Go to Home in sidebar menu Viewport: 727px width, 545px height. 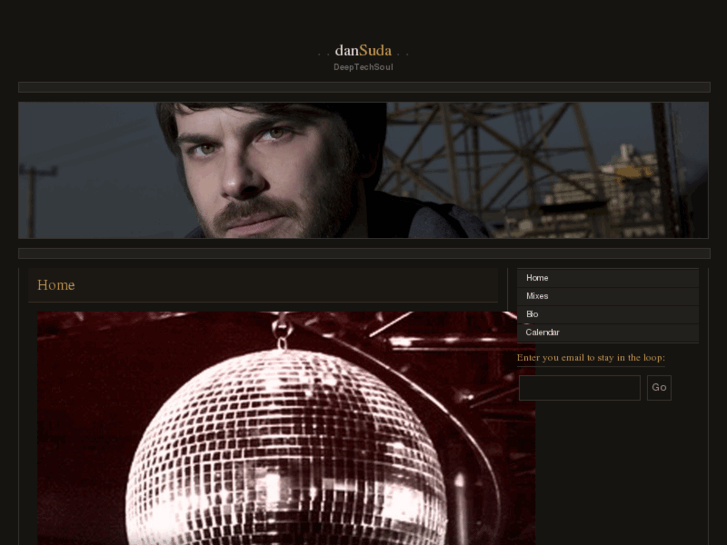pos(608,278)
